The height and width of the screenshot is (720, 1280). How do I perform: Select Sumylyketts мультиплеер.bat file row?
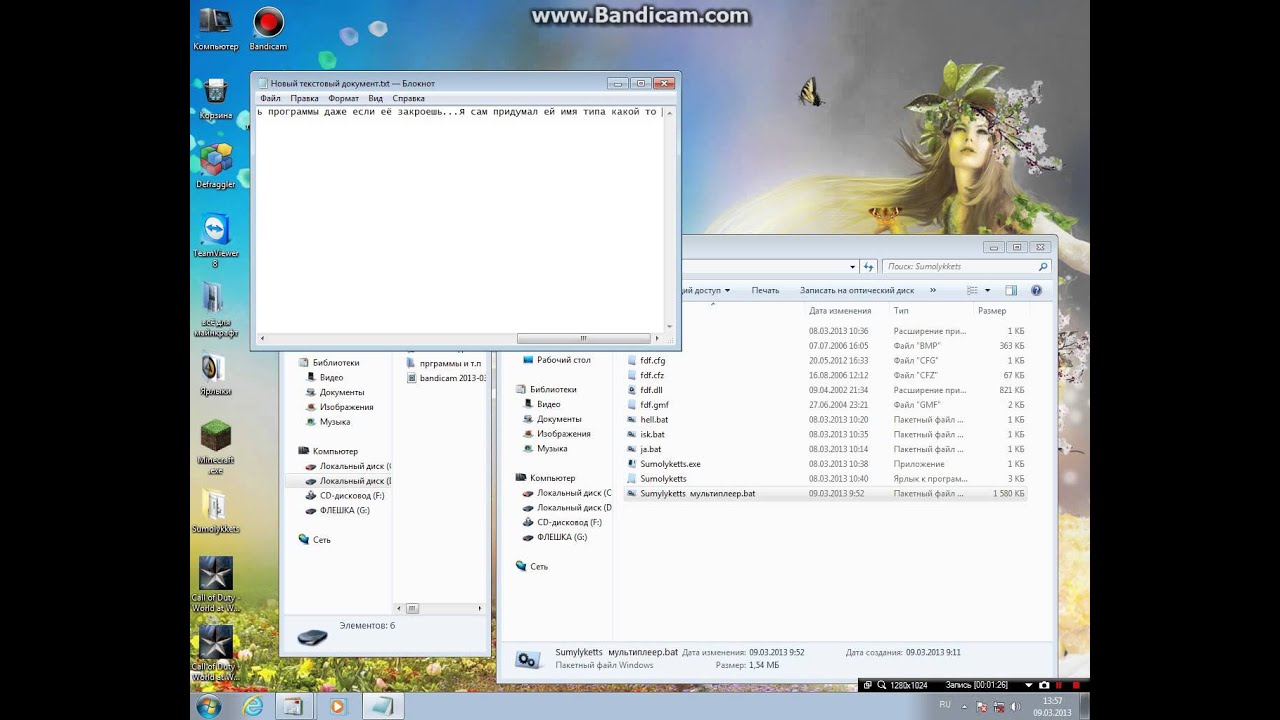pyautogui.click(x=825, y=494)
